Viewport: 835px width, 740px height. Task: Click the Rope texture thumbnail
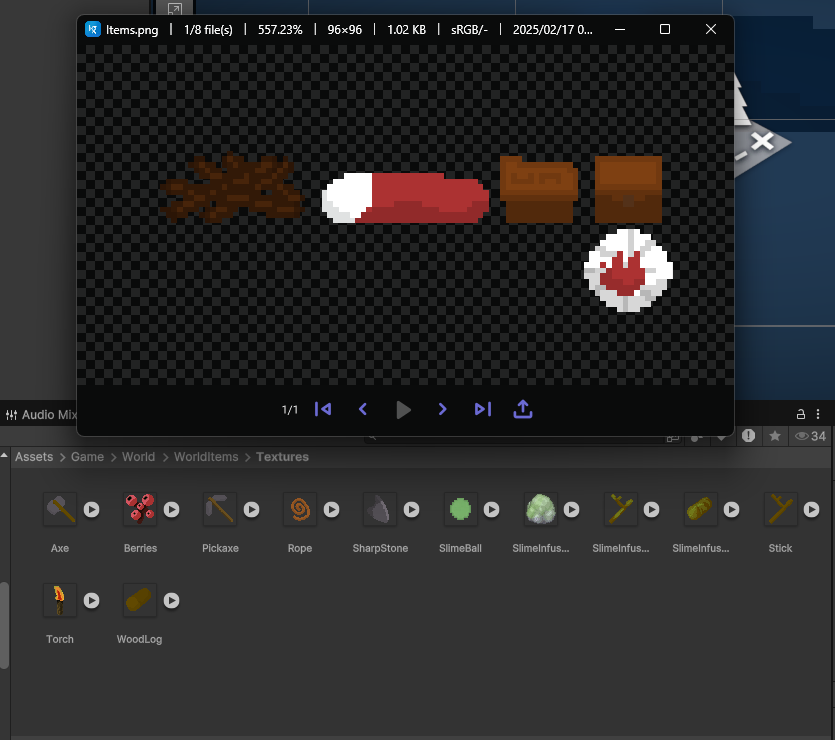pos(299,510)
